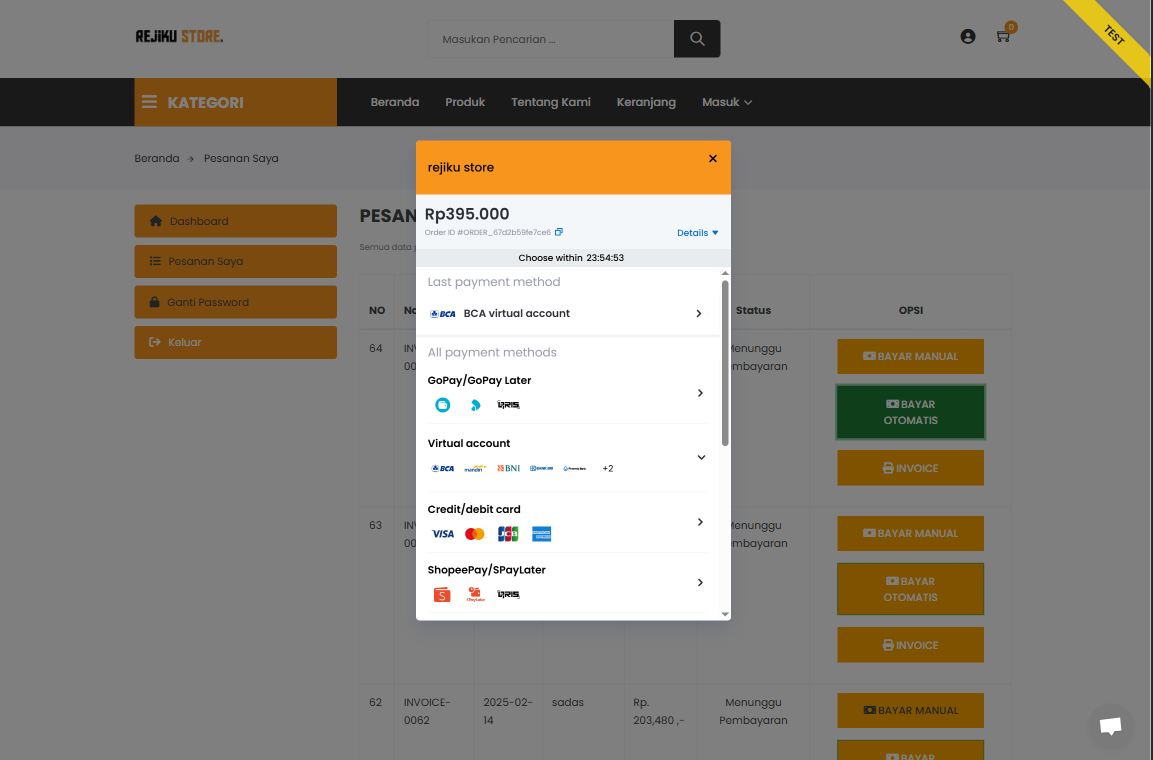The height and width of the screenshot is (760, 1153).
Task: Open the Details dropdown in the payment popup
Action: coord(697,232)
